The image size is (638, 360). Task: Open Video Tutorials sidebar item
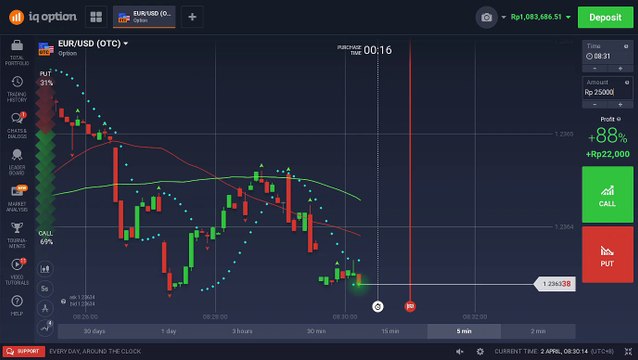pos(17,271)
